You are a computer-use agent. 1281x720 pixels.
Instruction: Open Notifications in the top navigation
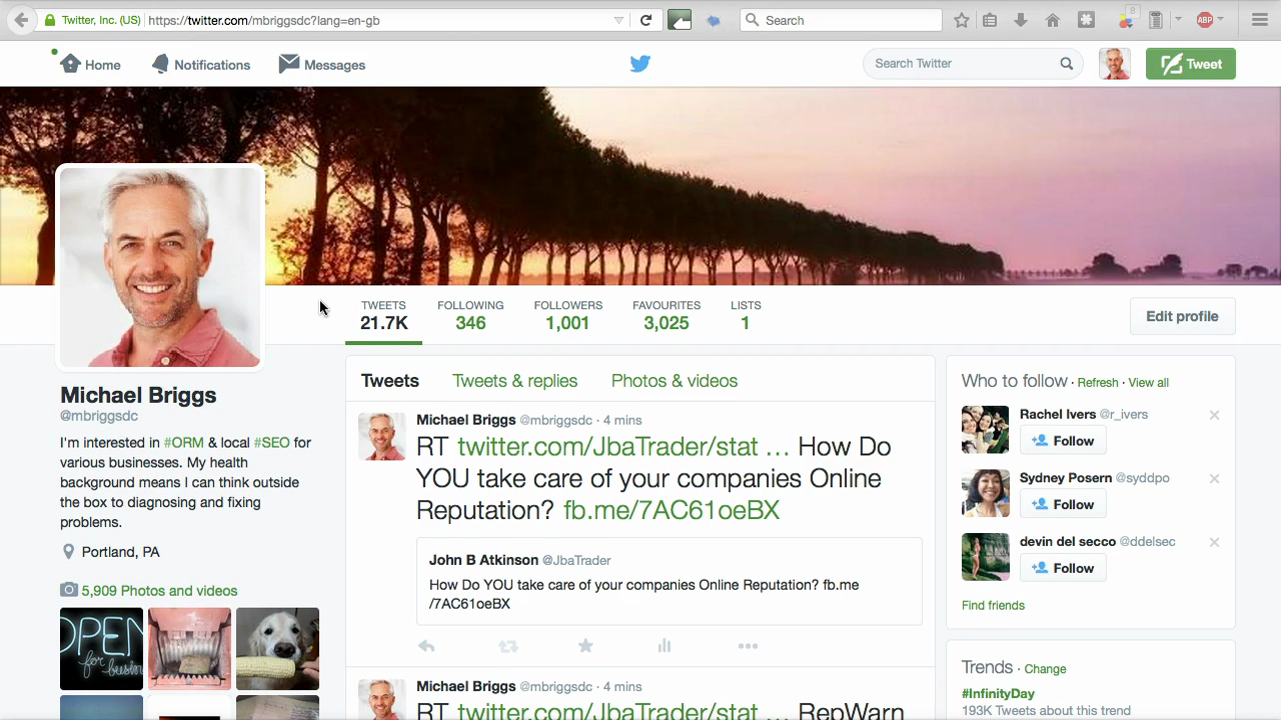201,64
